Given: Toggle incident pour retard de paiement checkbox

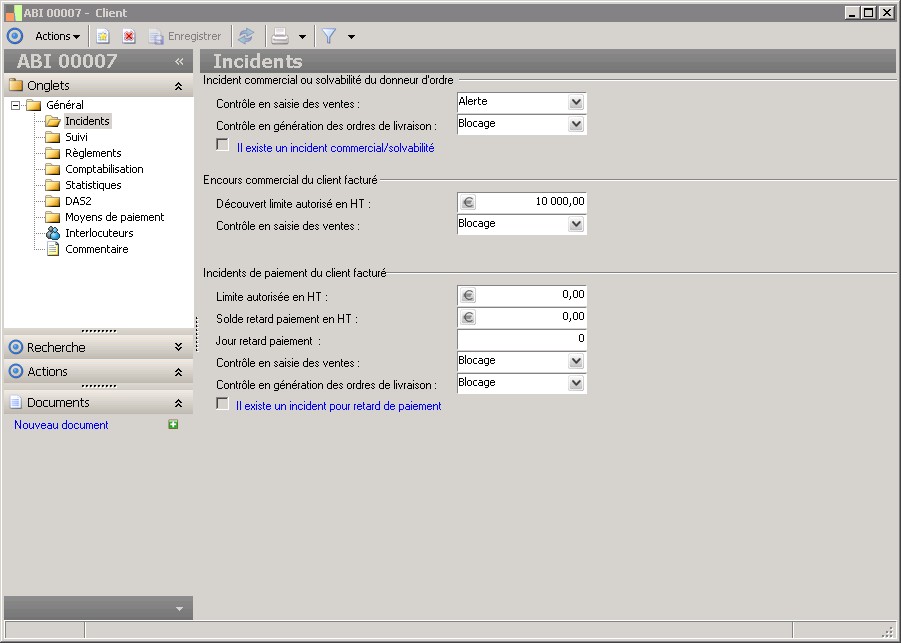Looking at the screenshot, I should pyautogui.click(x=222, y=403).
